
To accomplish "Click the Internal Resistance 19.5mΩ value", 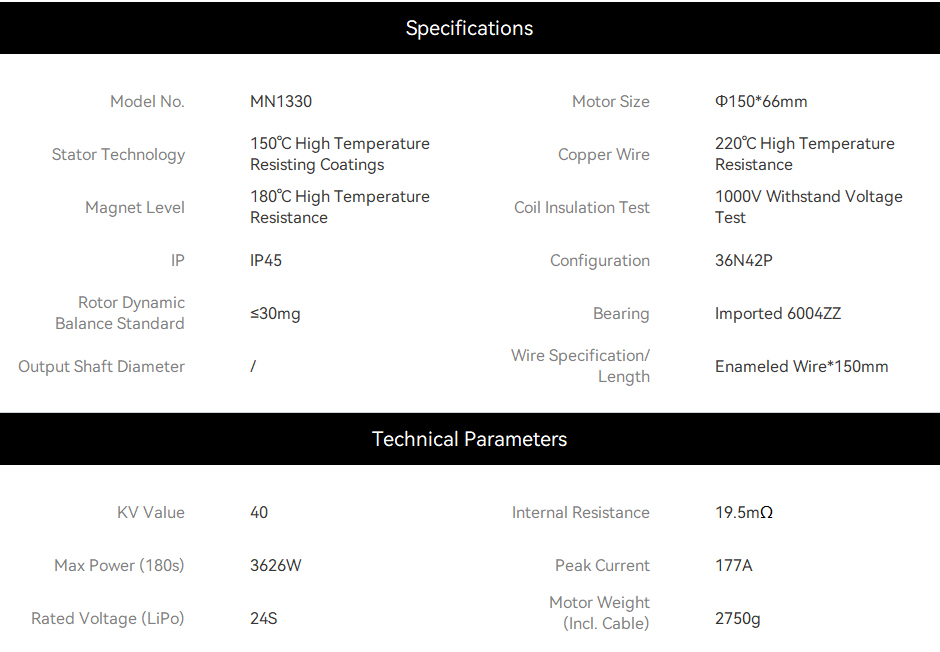I will coord(743,512).
